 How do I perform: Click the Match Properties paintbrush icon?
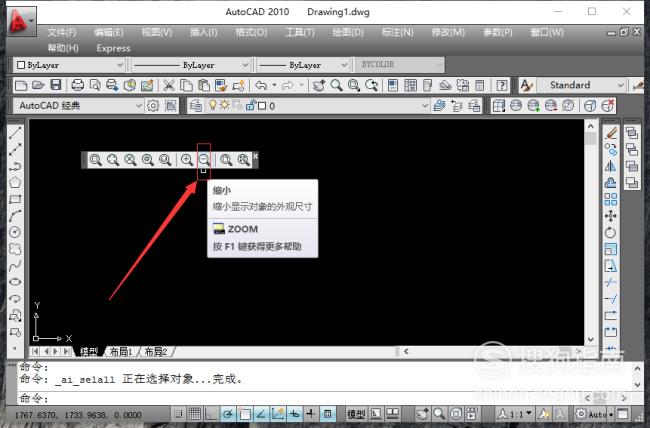point(221,85)
